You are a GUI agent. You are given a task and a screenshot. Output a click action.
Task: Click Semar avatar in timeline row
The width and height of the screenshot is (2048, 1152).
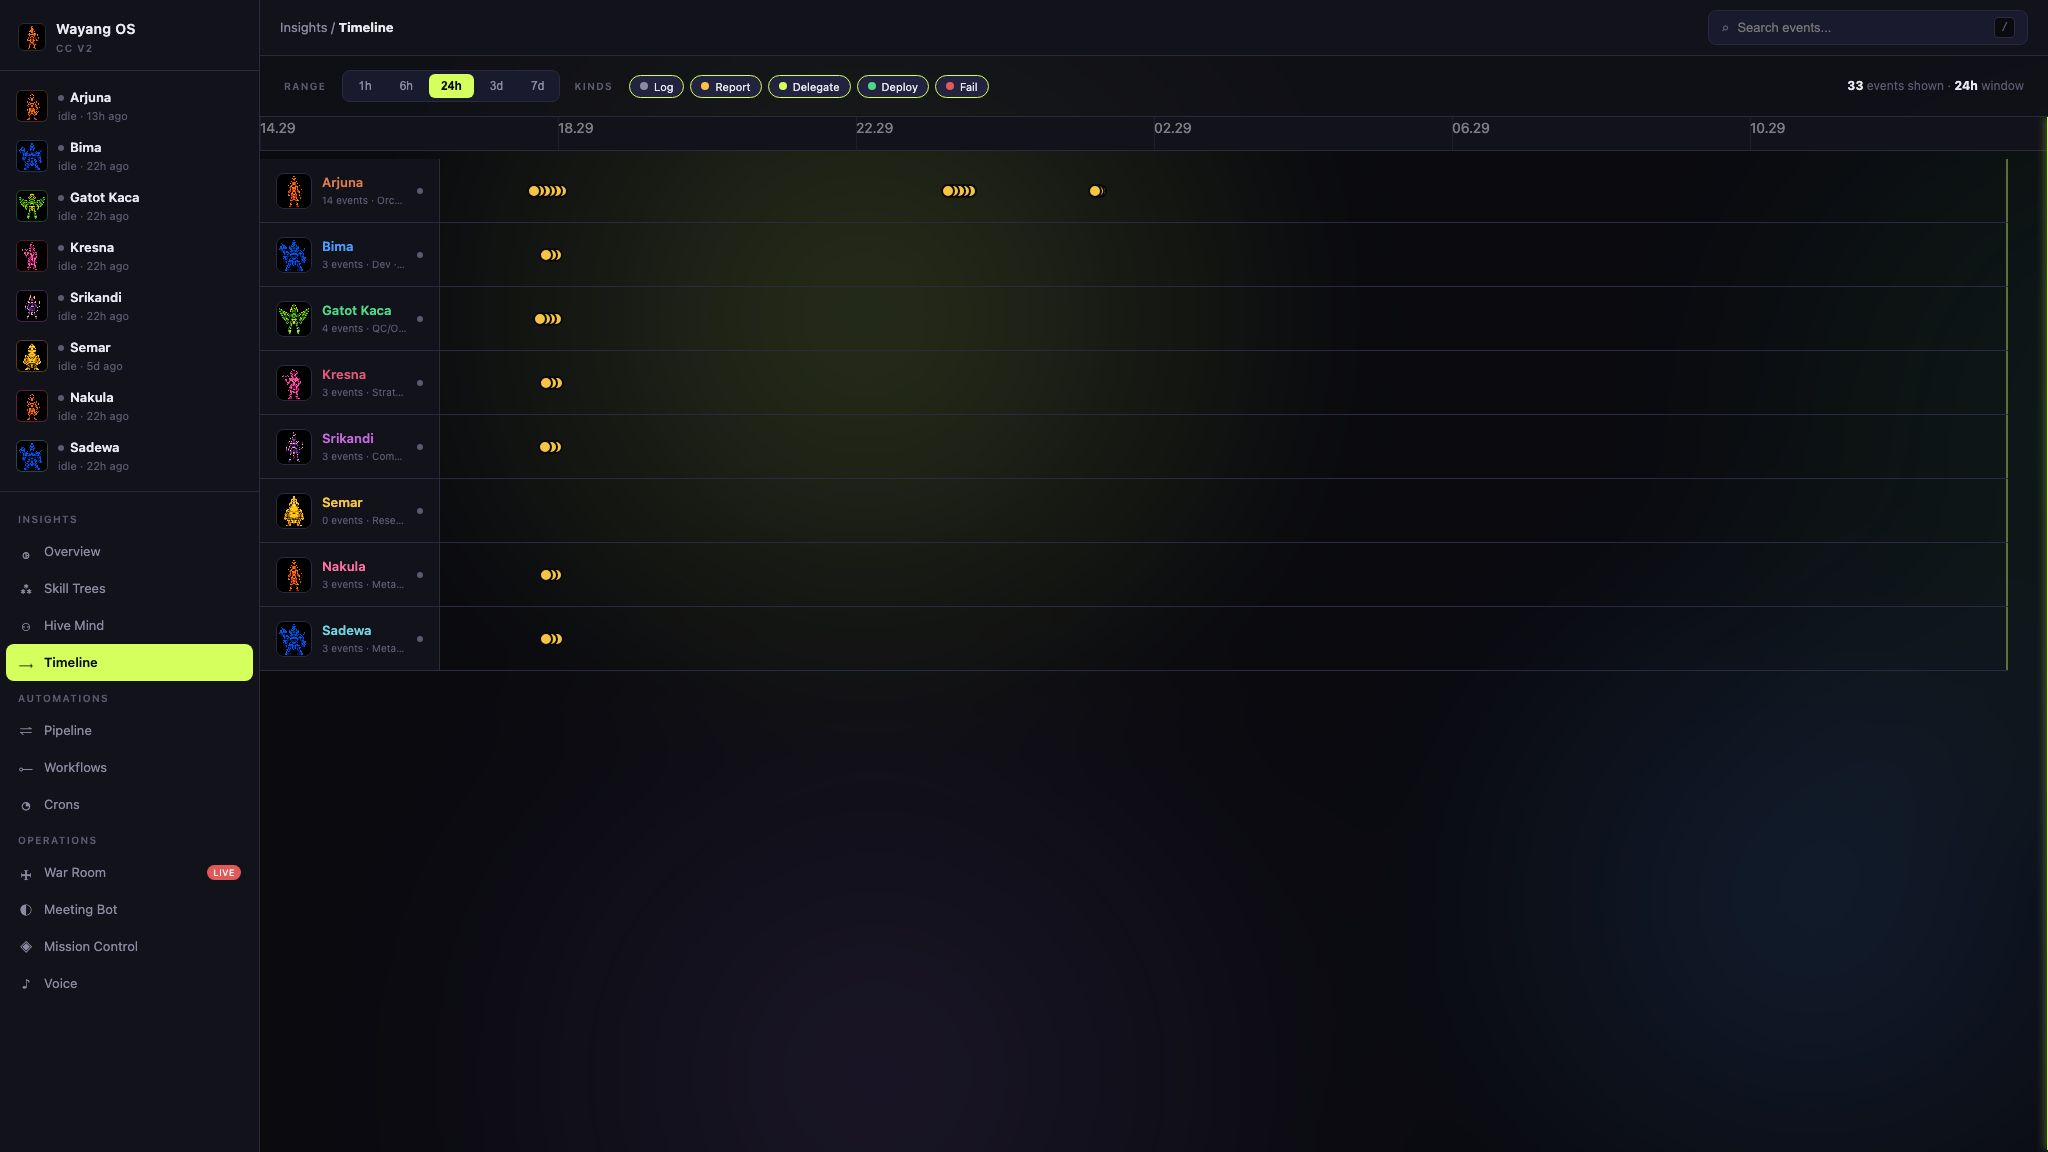[294, 511]
